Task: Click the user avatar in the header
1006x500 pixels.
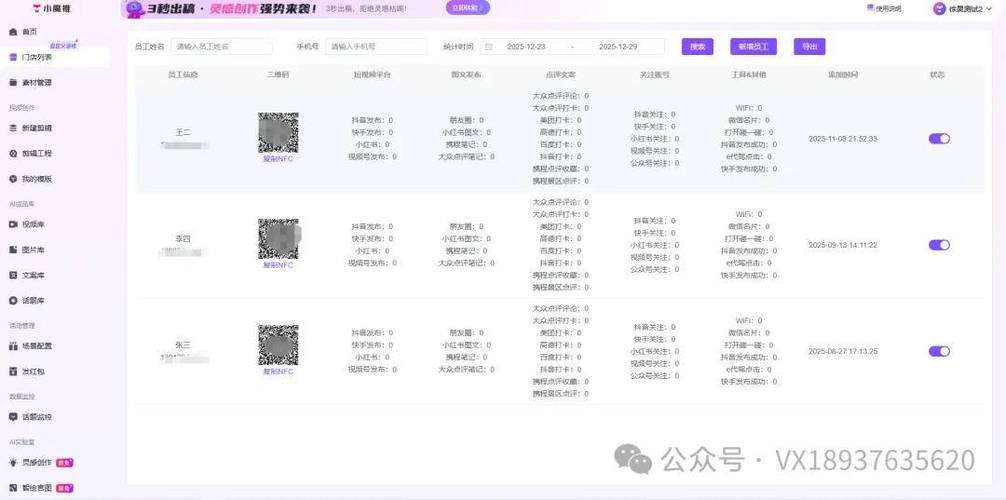Action: tap(939, 9)
